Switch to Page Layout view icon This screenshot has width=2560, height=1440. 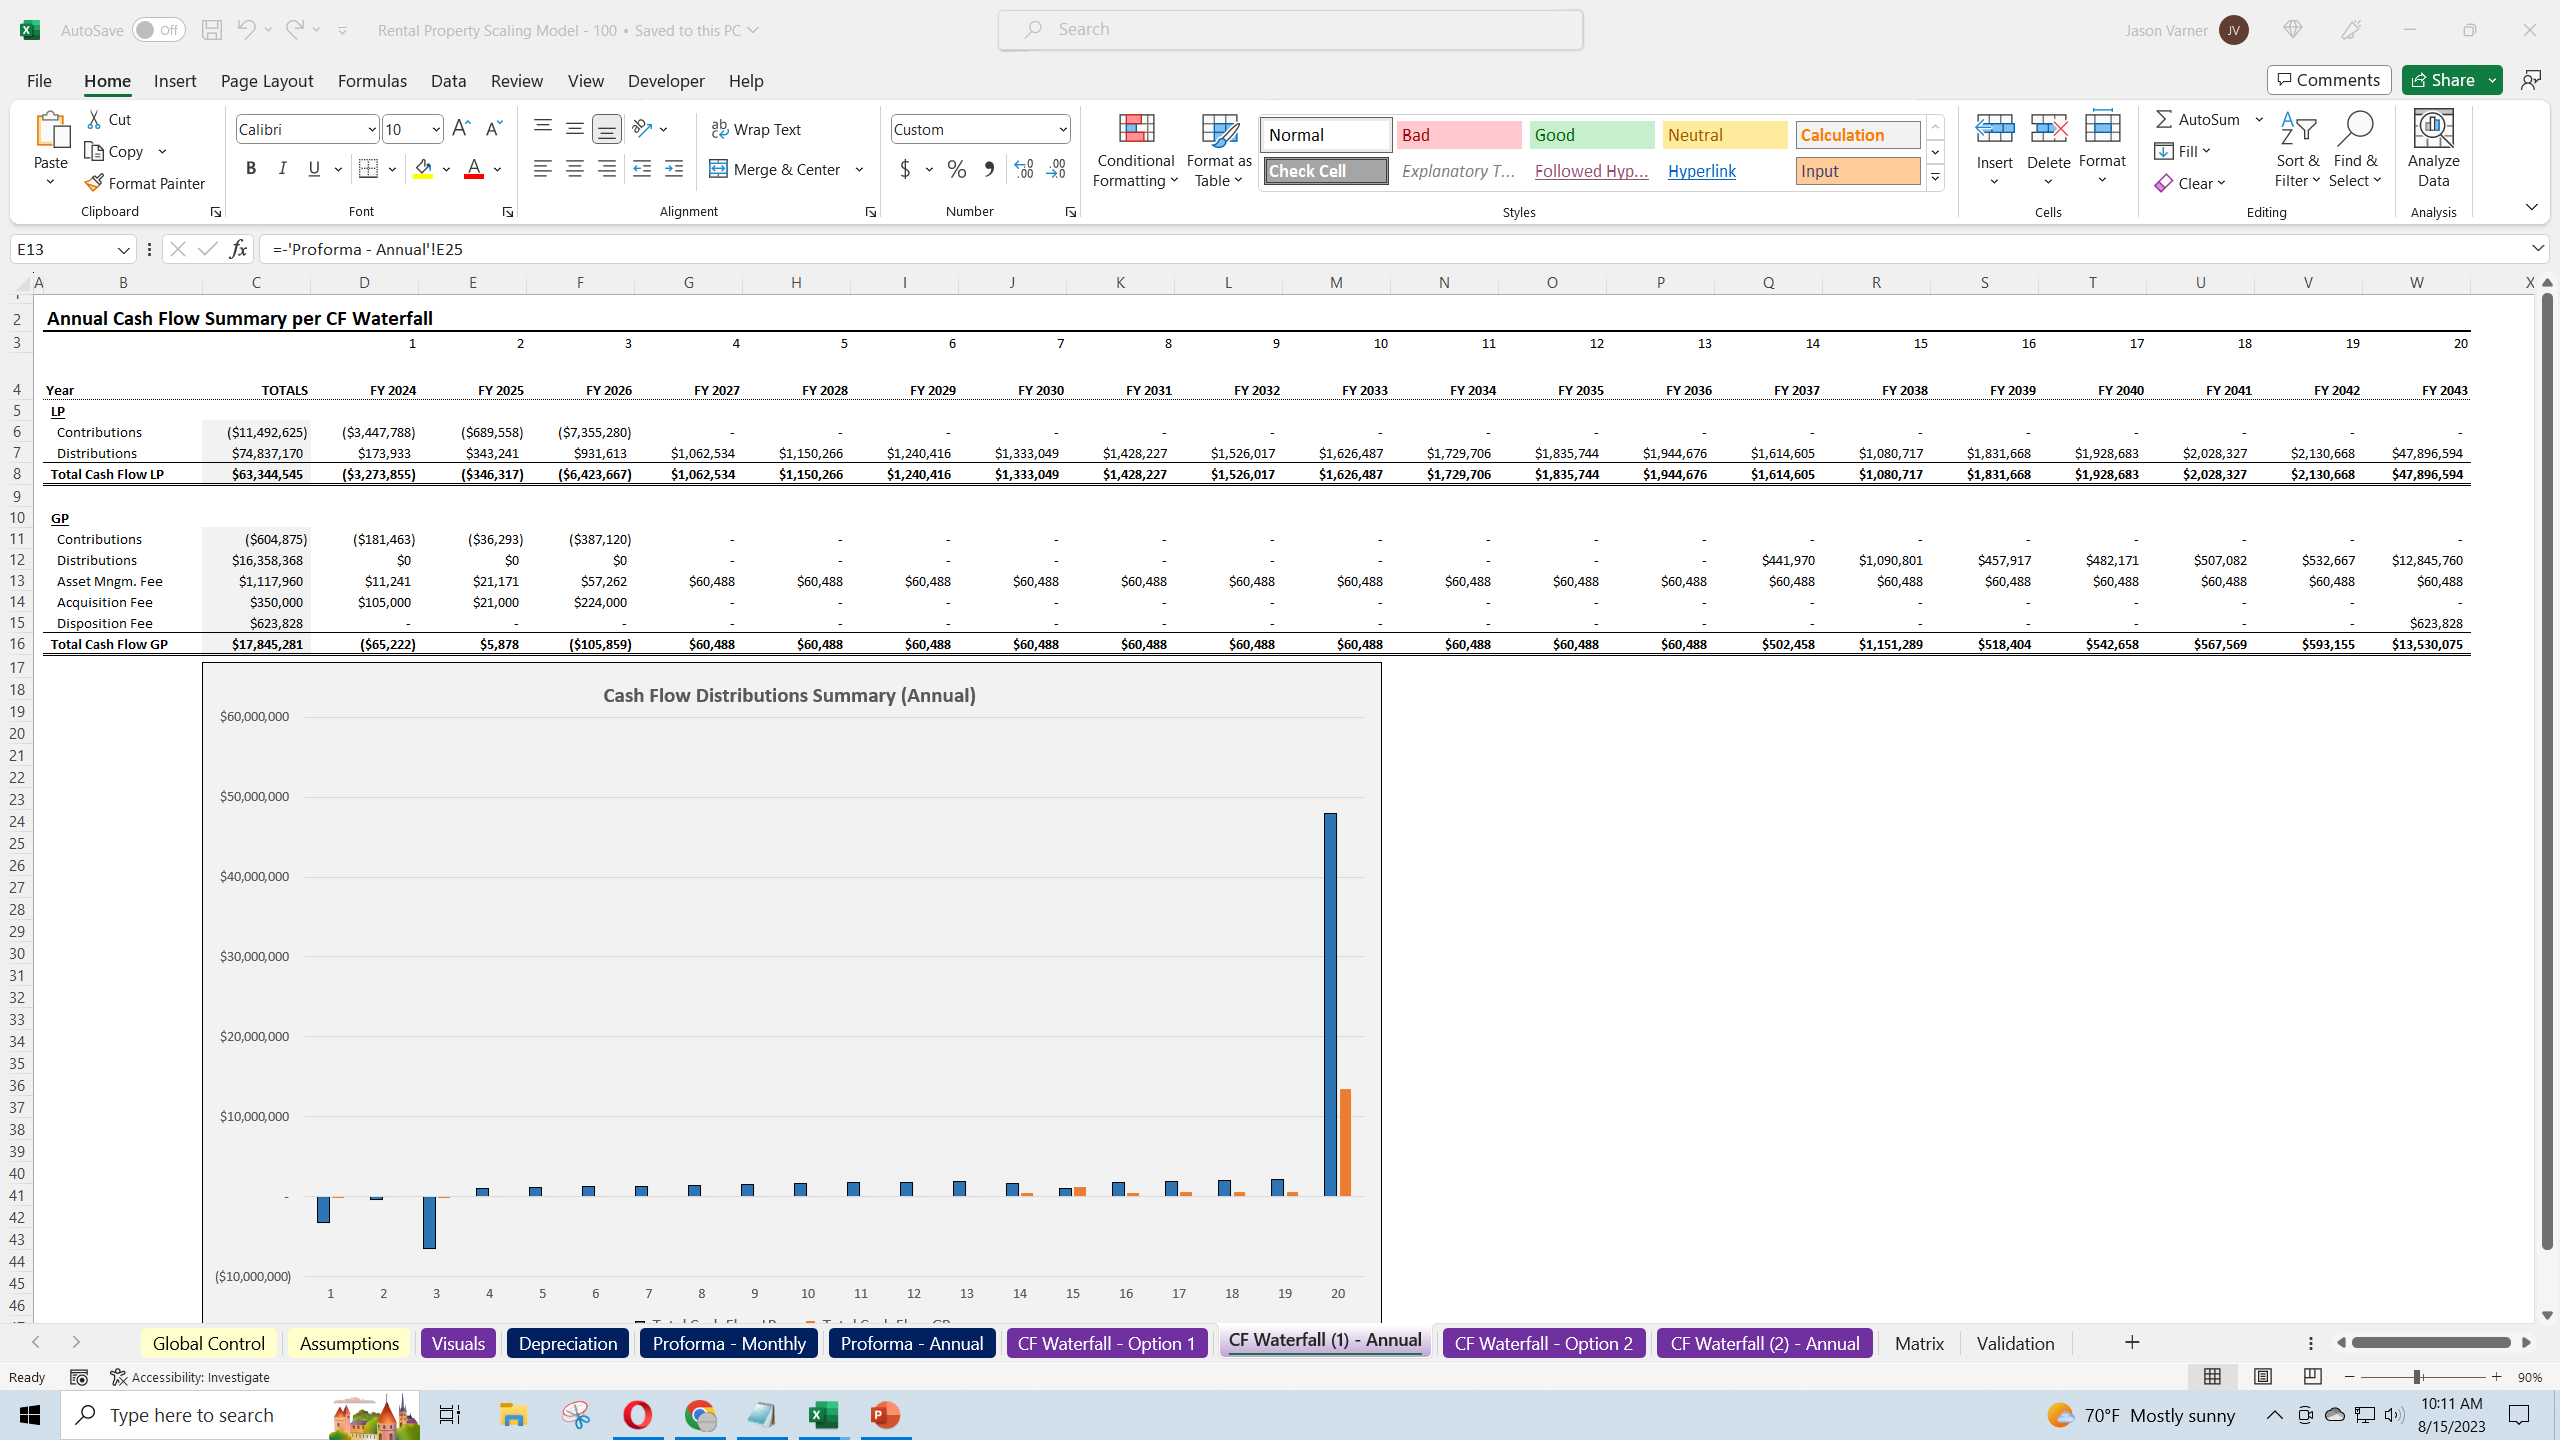point(2263,1377)
